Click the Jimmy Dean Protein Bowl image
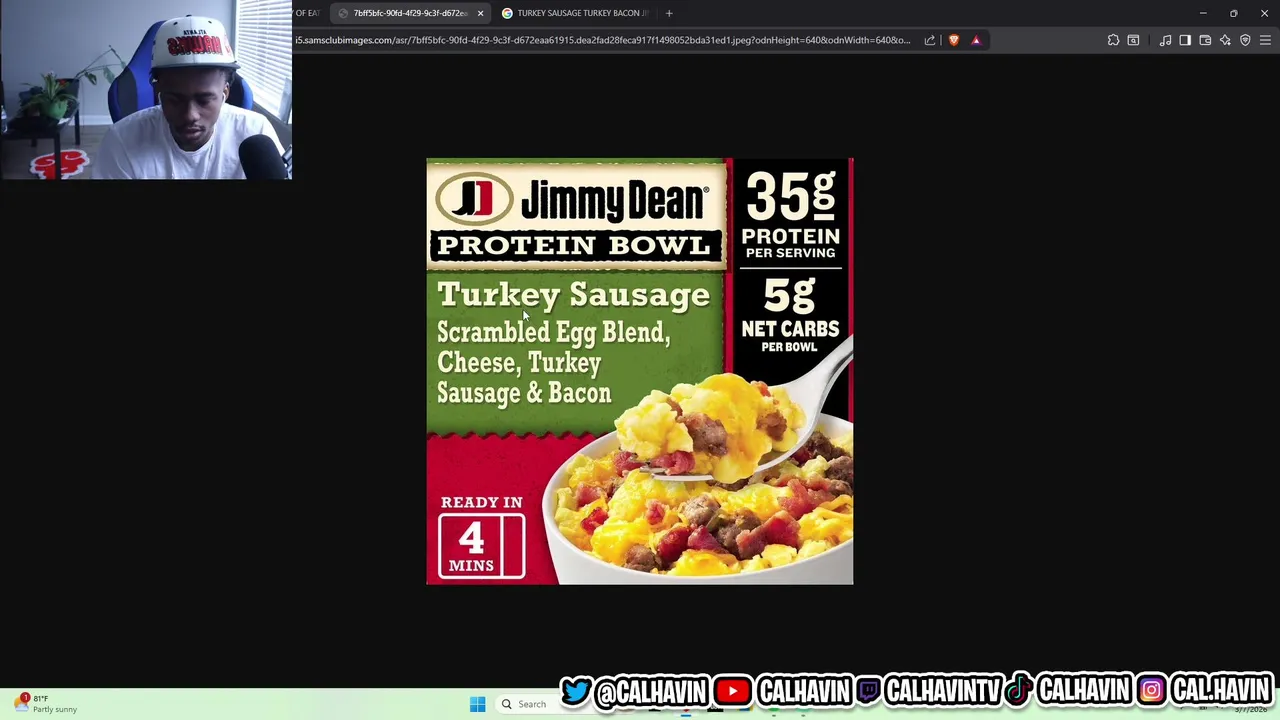 tap(640, 371)
